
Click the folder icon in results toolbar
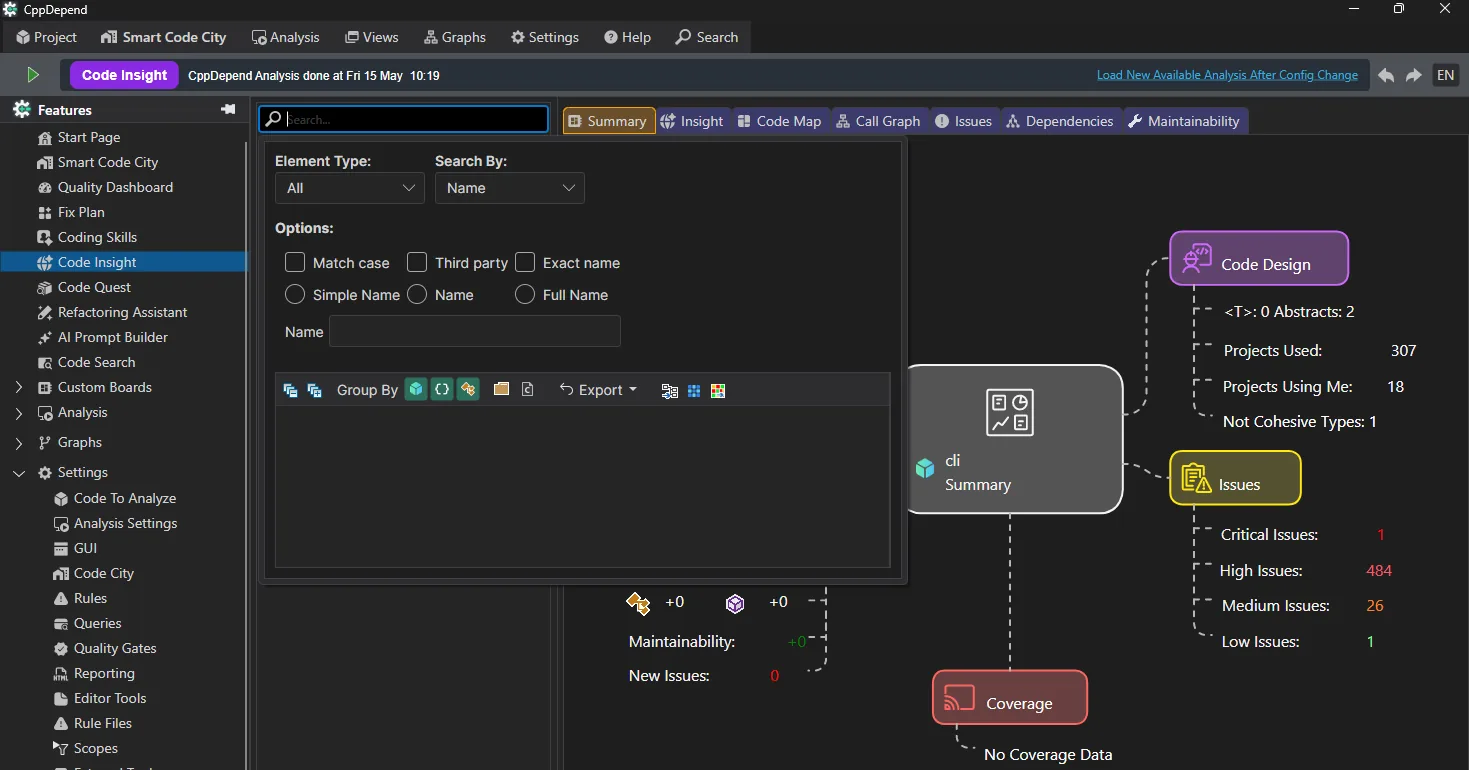click(x=502, y=389)
